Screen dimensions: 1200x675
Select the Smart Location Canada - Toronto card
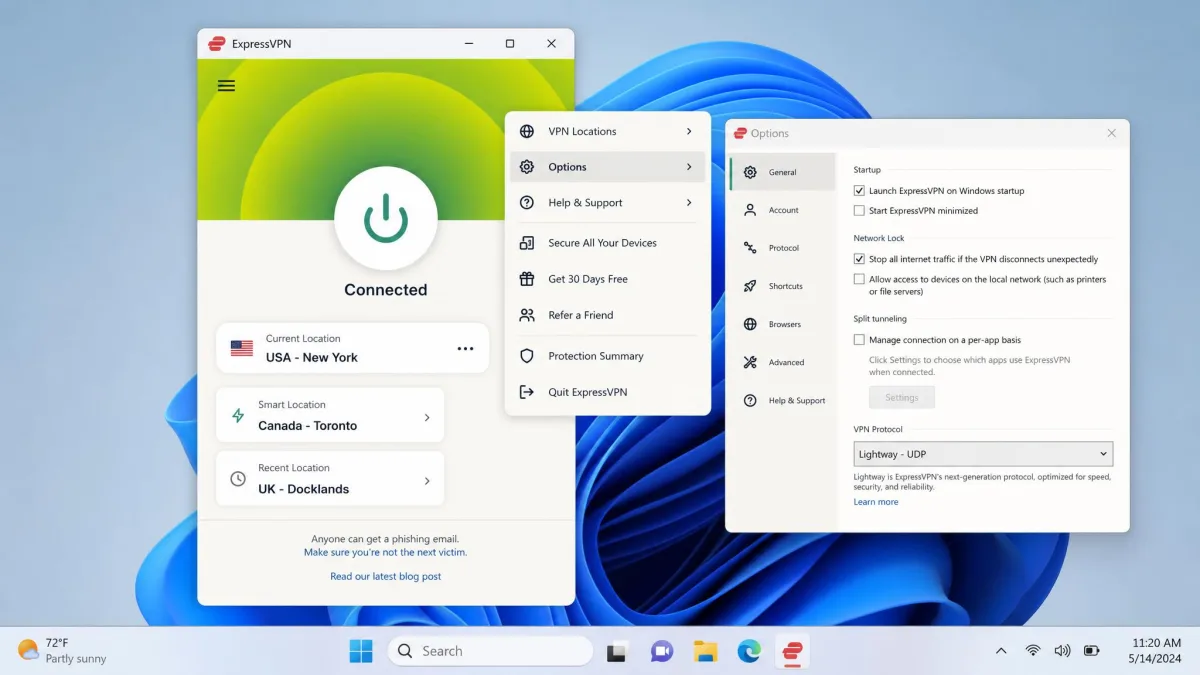coord(330,415)
